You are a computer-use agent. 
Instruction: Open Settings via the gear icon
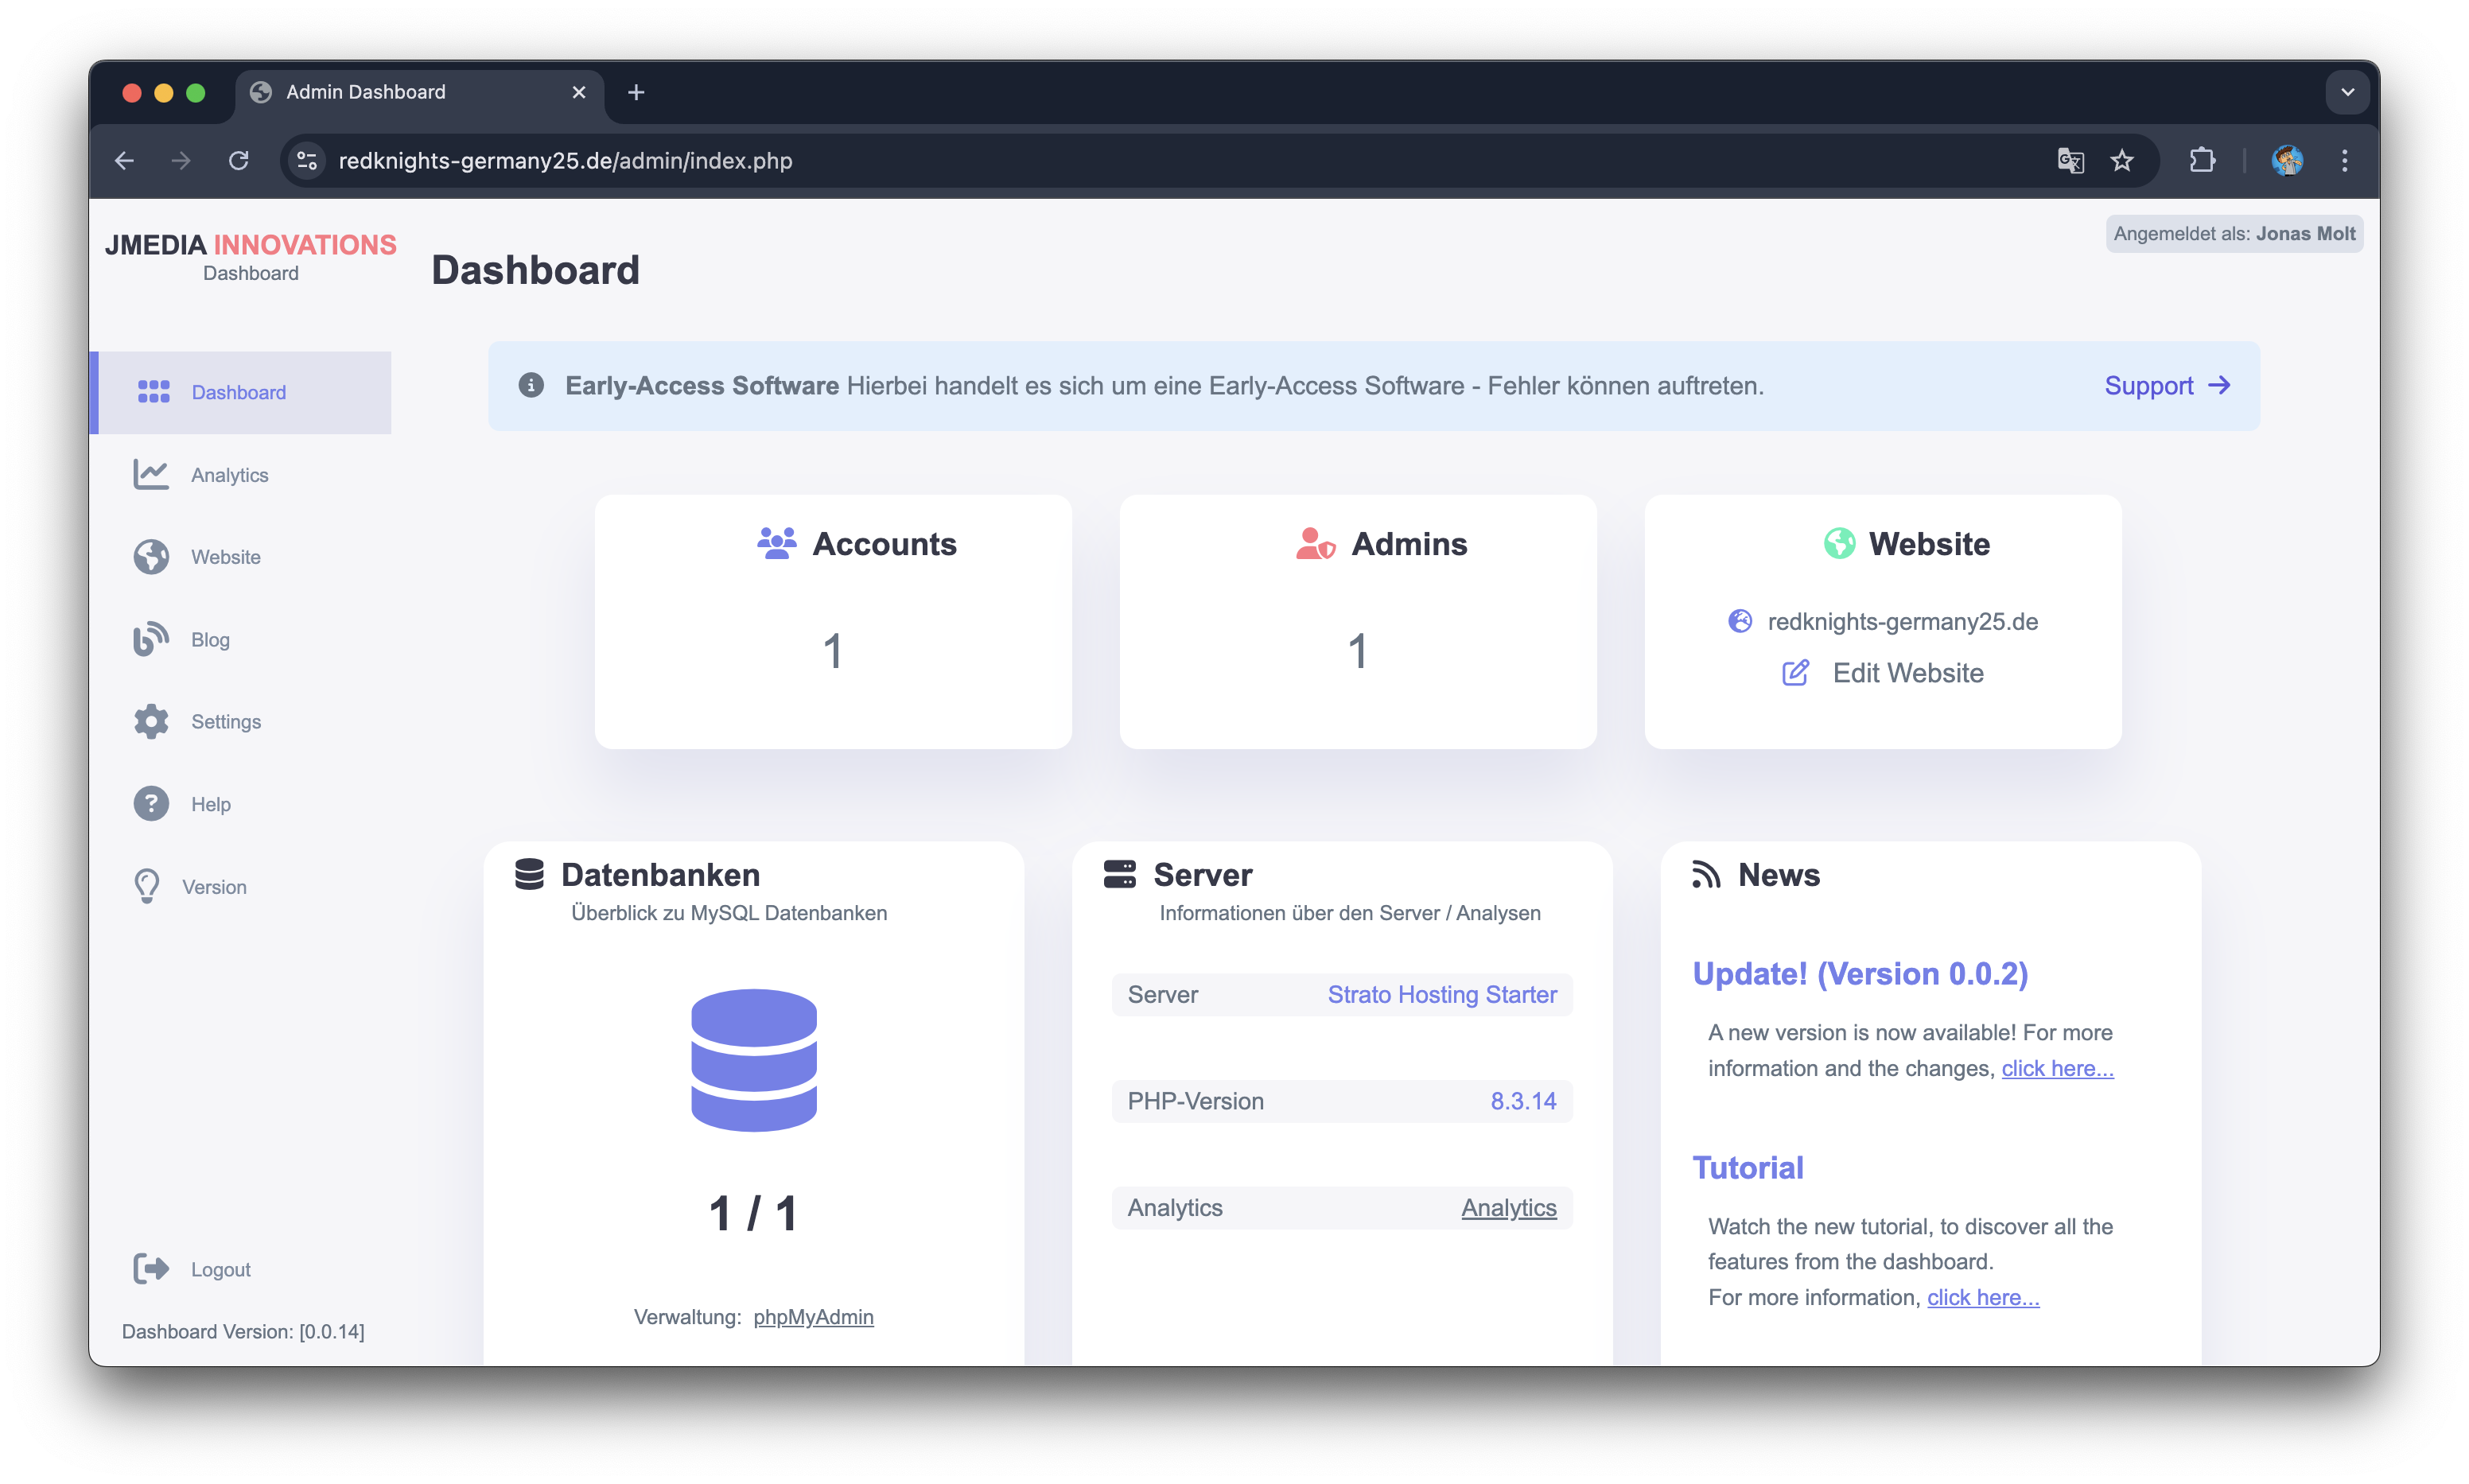coord(150,721)
